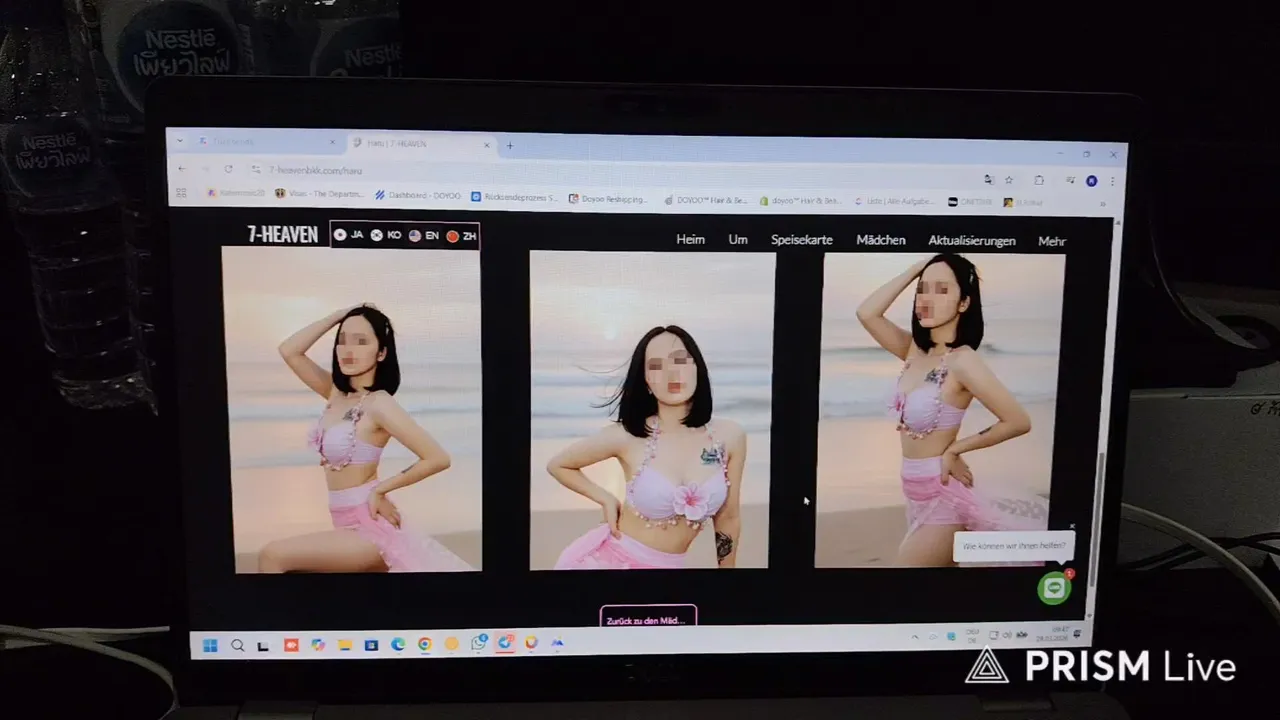This screenshot has width=1280, height=720.
Task: Launch Microsoft Edge from the taskbar
Action: pos(398,645)
